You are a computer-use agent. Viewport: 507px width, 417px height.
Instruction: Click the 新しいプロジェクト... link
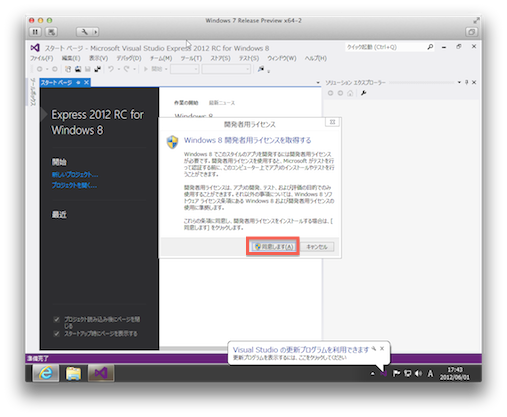75,174
